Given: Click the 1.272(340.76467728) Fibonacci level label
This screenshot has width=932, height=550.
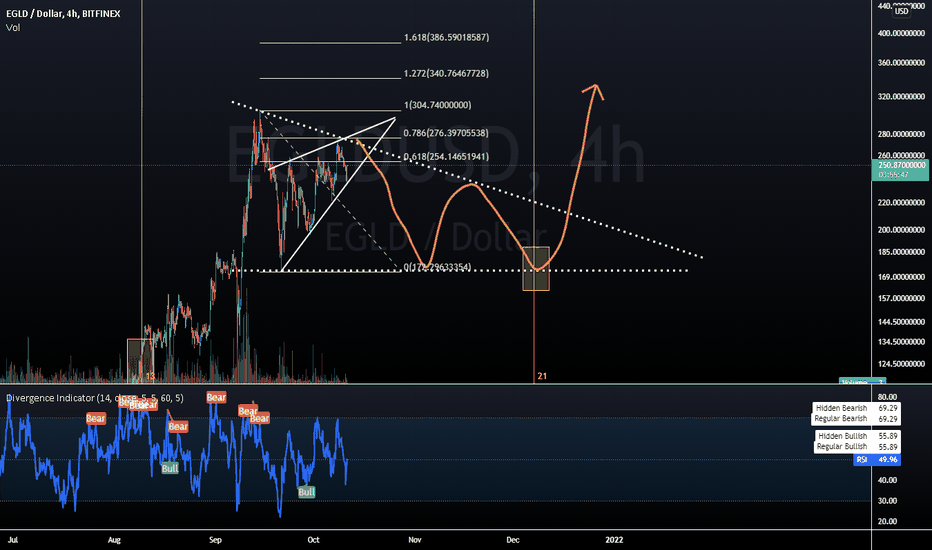Looking at the screenshot, I should [x=446, y=74].
